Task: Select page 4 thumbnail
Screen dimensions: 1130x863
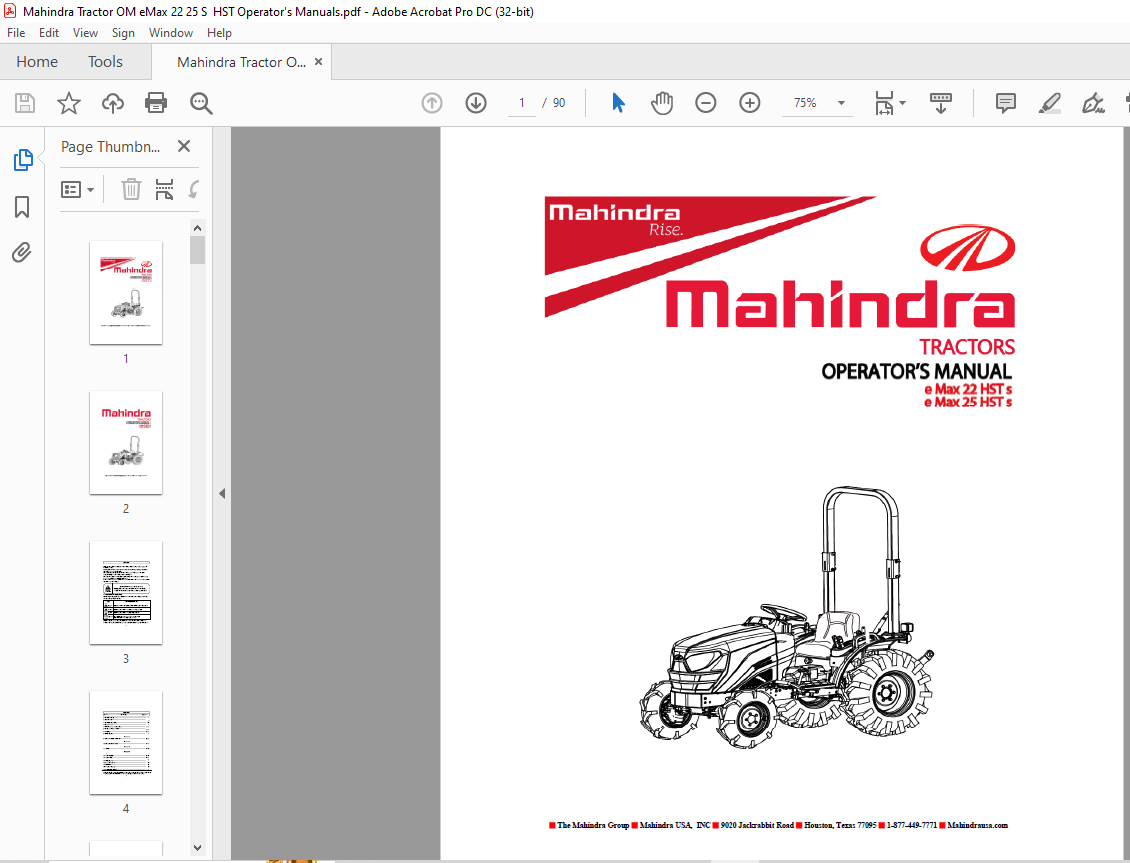Action: pyautogui.click(x=126, y=742)
